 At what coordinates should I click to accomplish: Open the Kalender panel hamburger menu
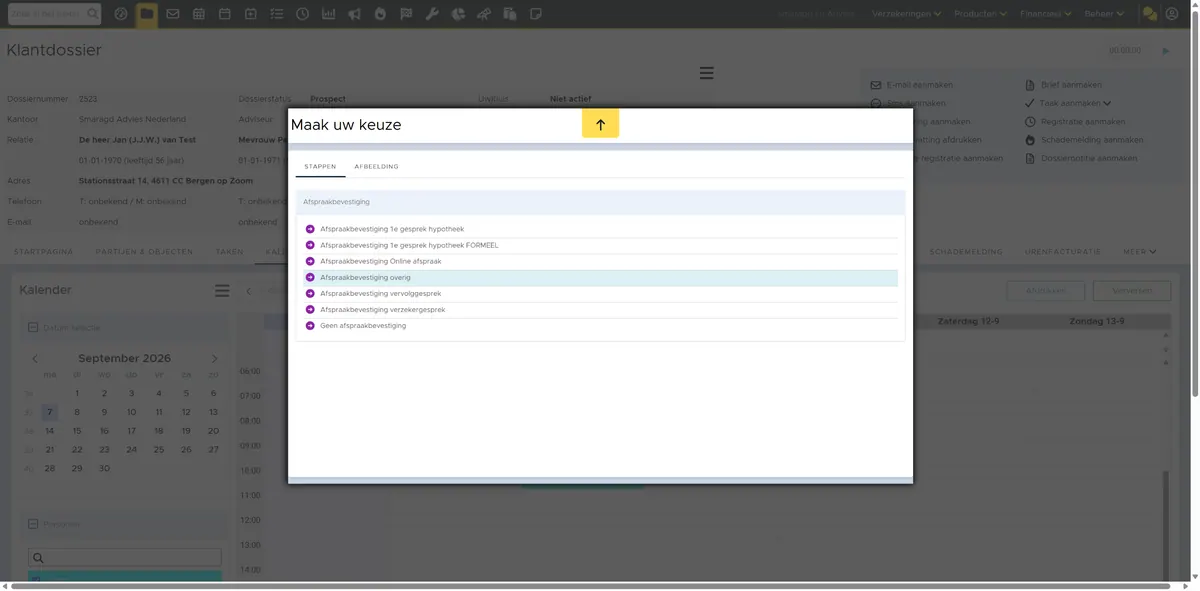(222, 291)
